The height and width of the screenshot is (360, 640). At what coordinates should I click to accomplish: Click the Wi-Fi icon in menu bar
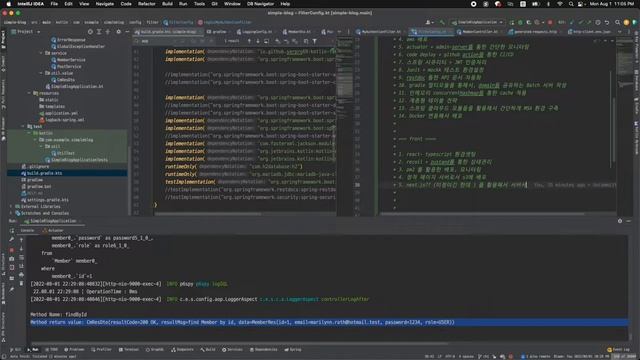click(x=560, y=4)
